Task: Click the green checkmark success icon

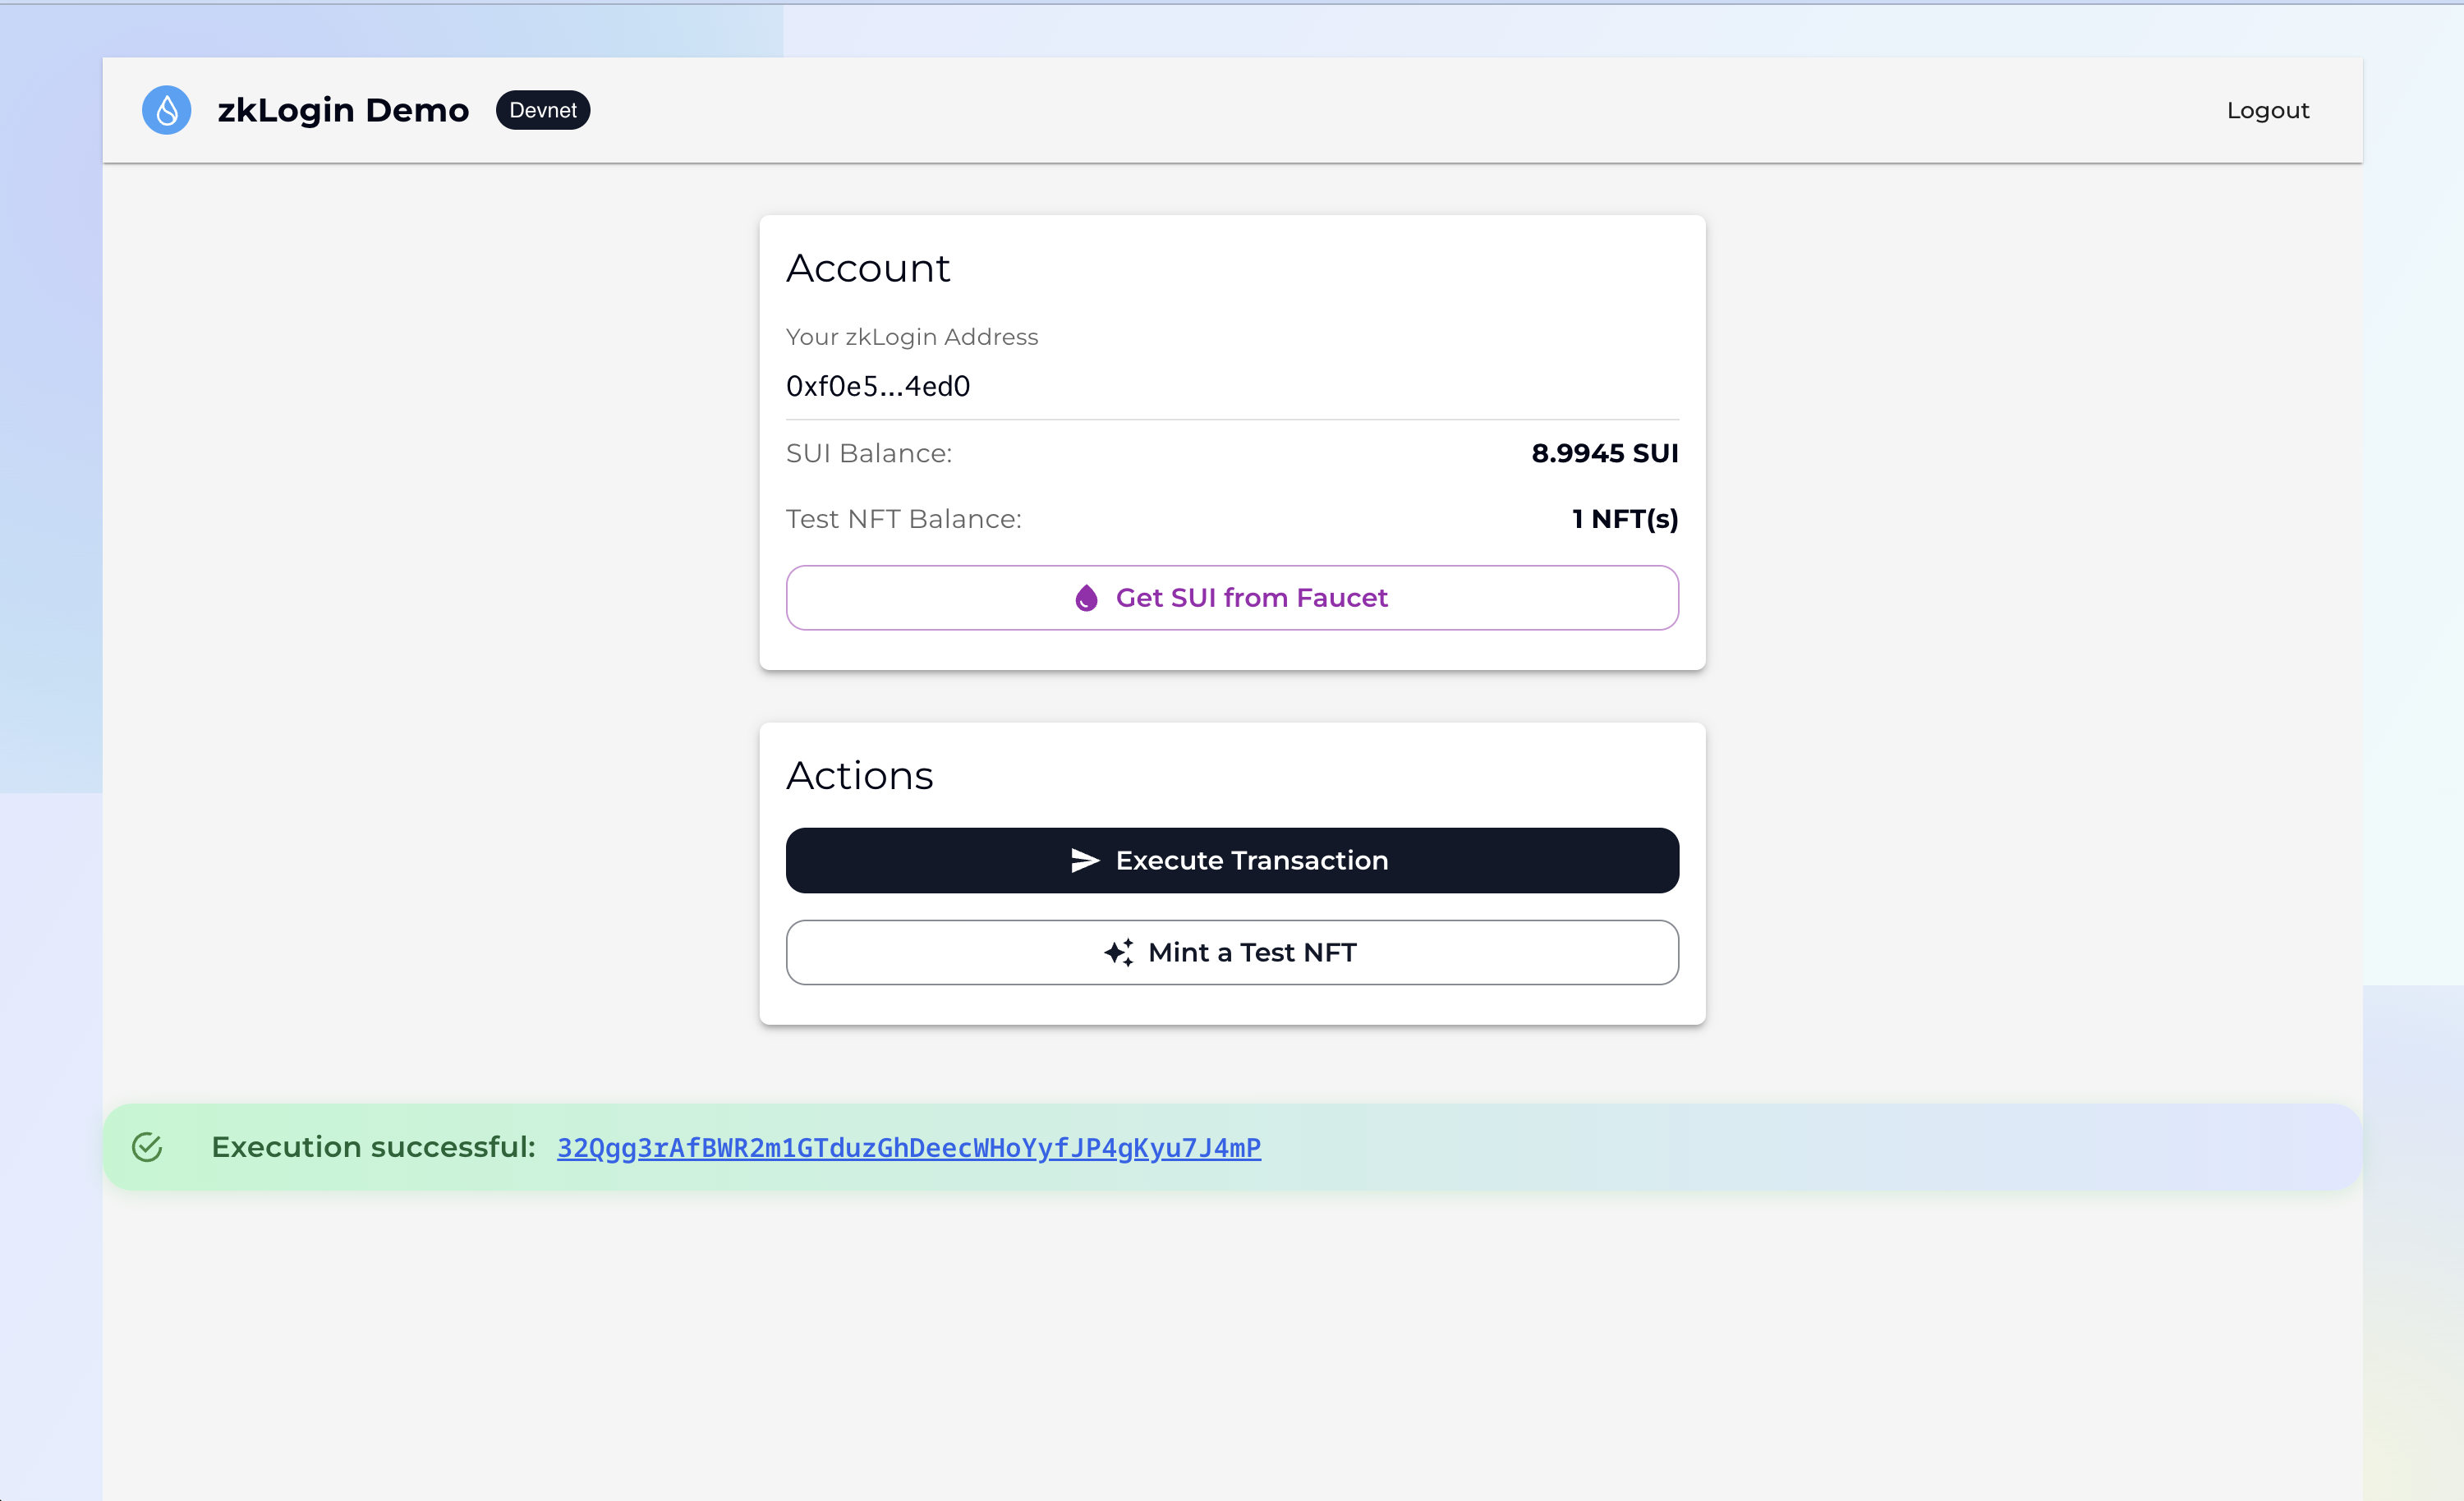Action: pyautogui.click(x=147, y=1147)
